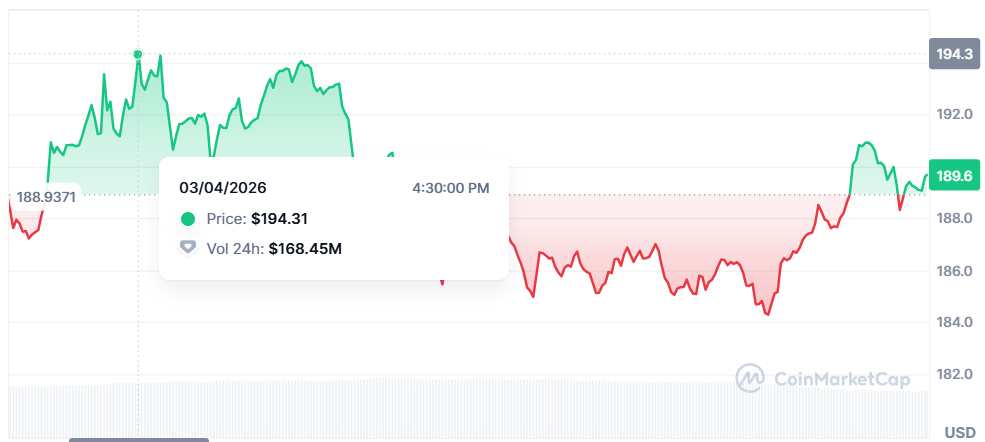Screen dimensions: 985x442
Task: Click the $194.31 price value
Action: coord(280,219)
